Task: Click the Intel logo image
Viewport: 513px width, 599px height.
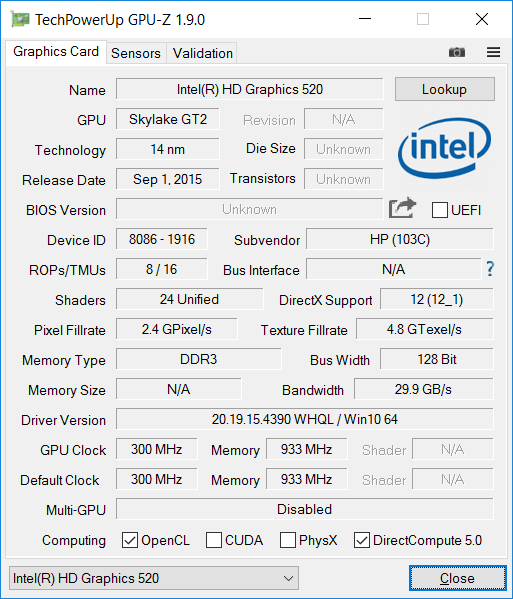Action: coord(444,148)
